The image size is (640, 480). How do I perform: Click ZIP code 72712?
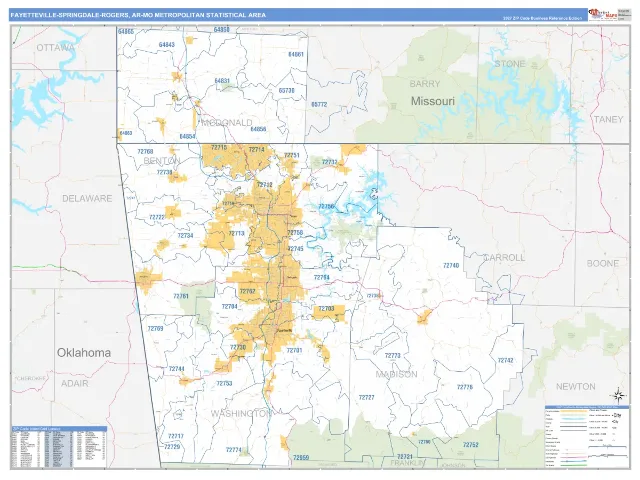tap(264, 185)
